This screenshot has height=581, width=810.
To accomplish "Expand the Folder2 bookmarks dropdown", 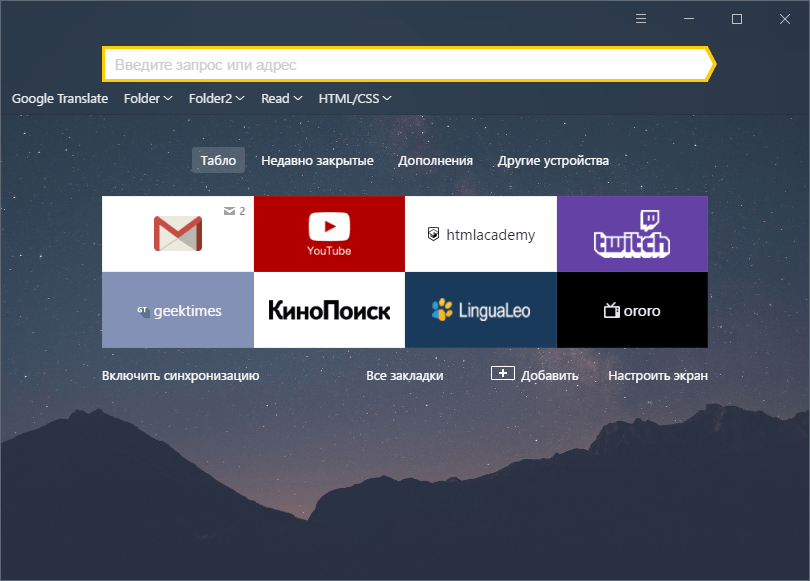I will pos(216,98).
